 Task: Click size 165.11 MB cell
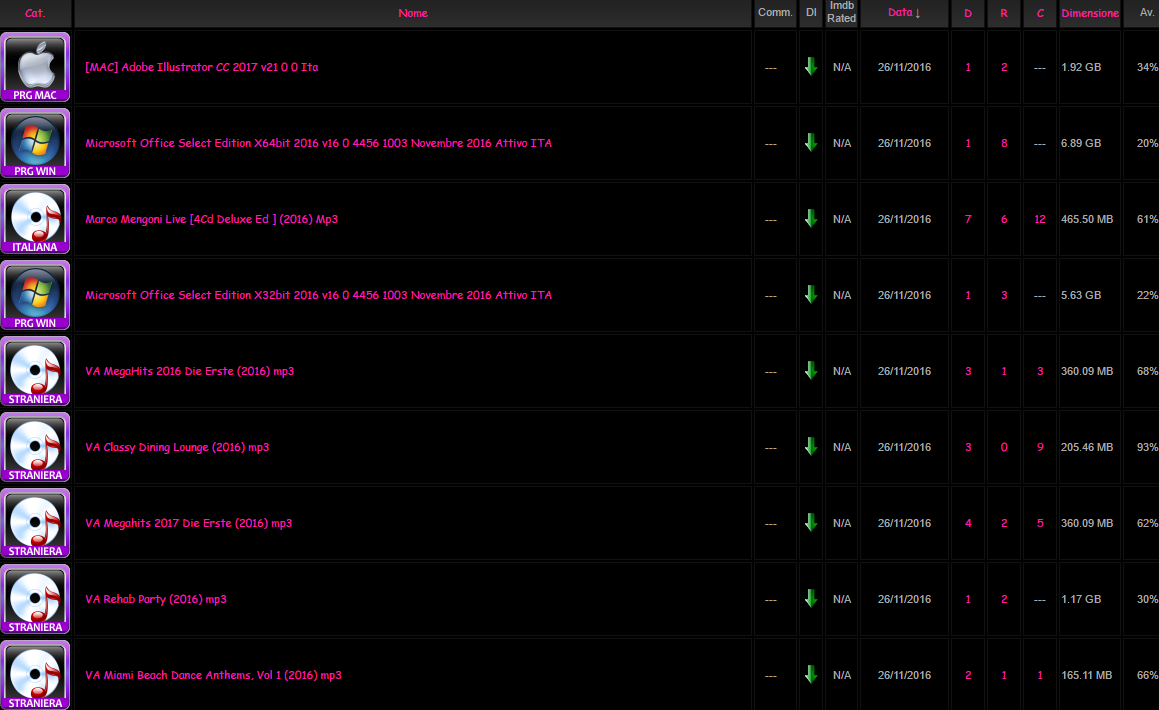[1087, 675]
